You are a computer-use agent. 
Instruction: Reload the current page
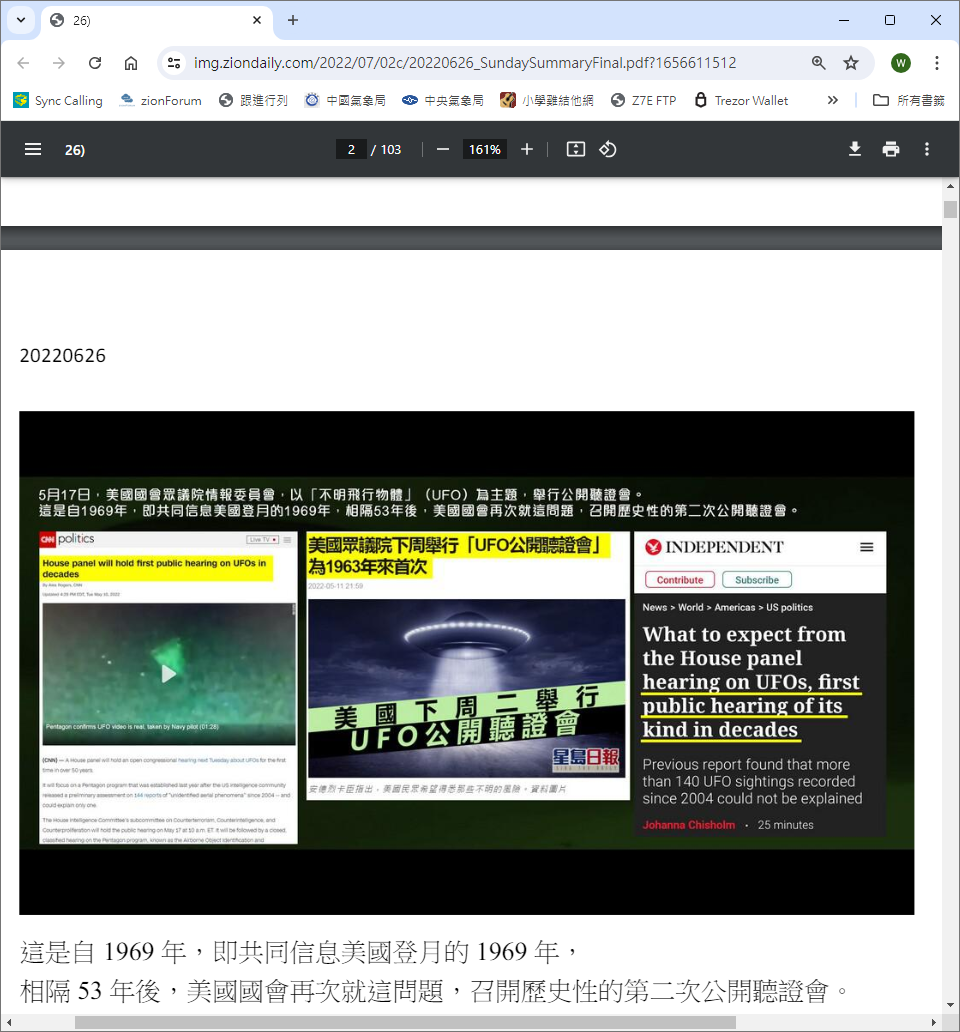click(x=95, y=63)
